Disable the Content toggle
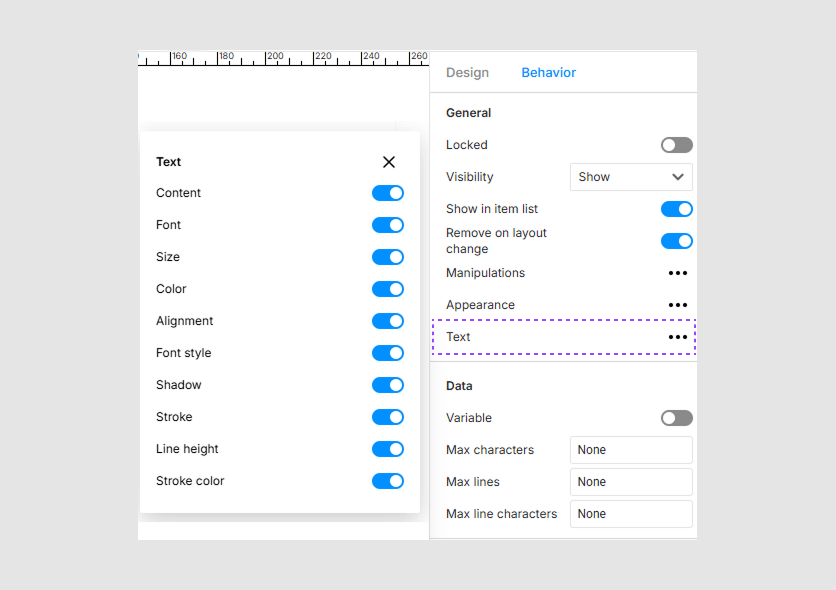This screenshot has height=590, width=836. click(388, 193)
